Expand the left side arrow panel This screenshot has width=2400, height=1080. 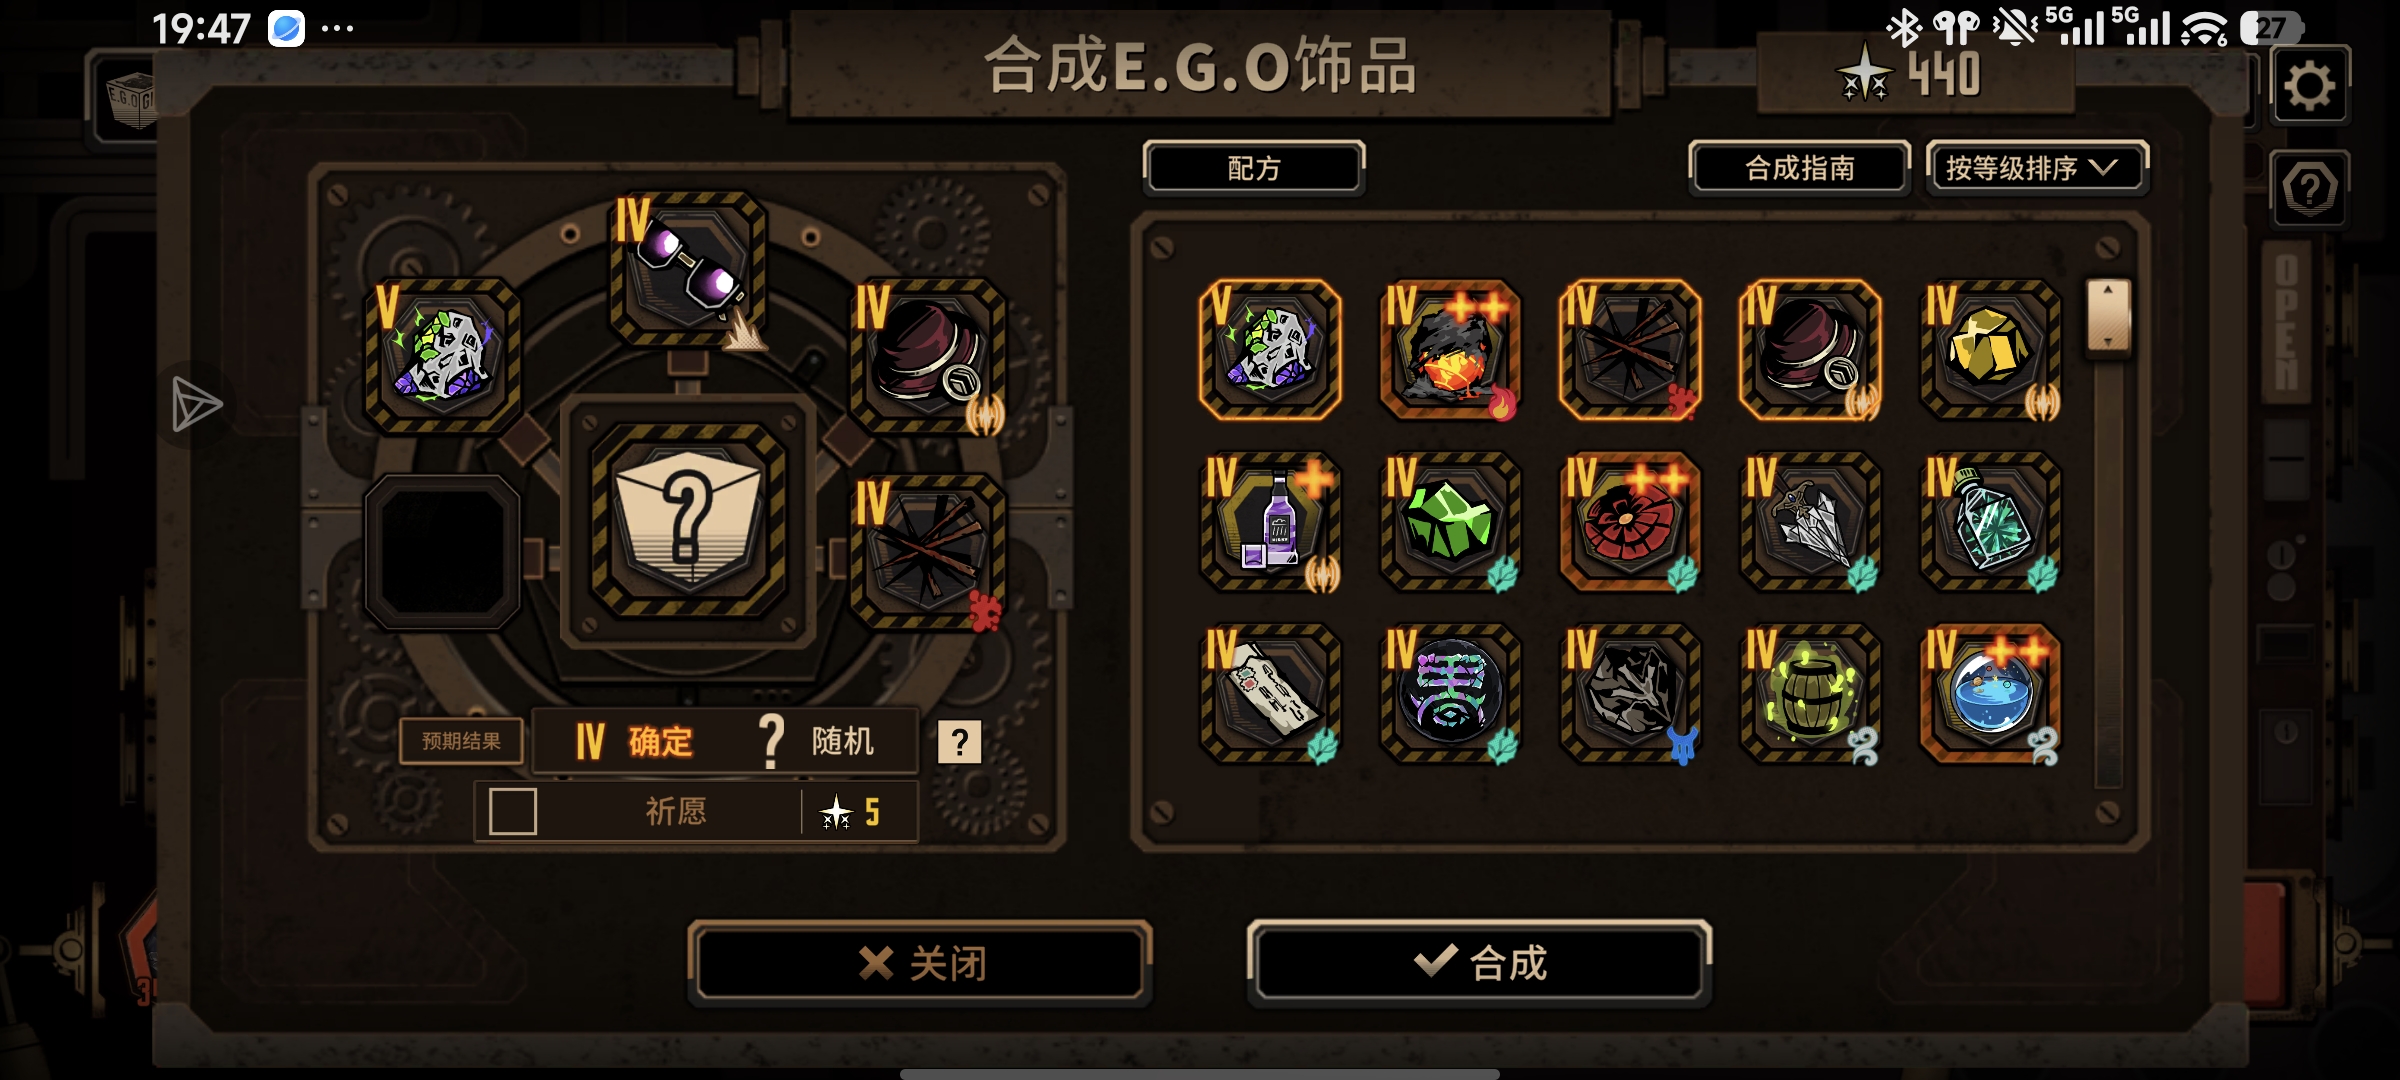click(196, 404)
